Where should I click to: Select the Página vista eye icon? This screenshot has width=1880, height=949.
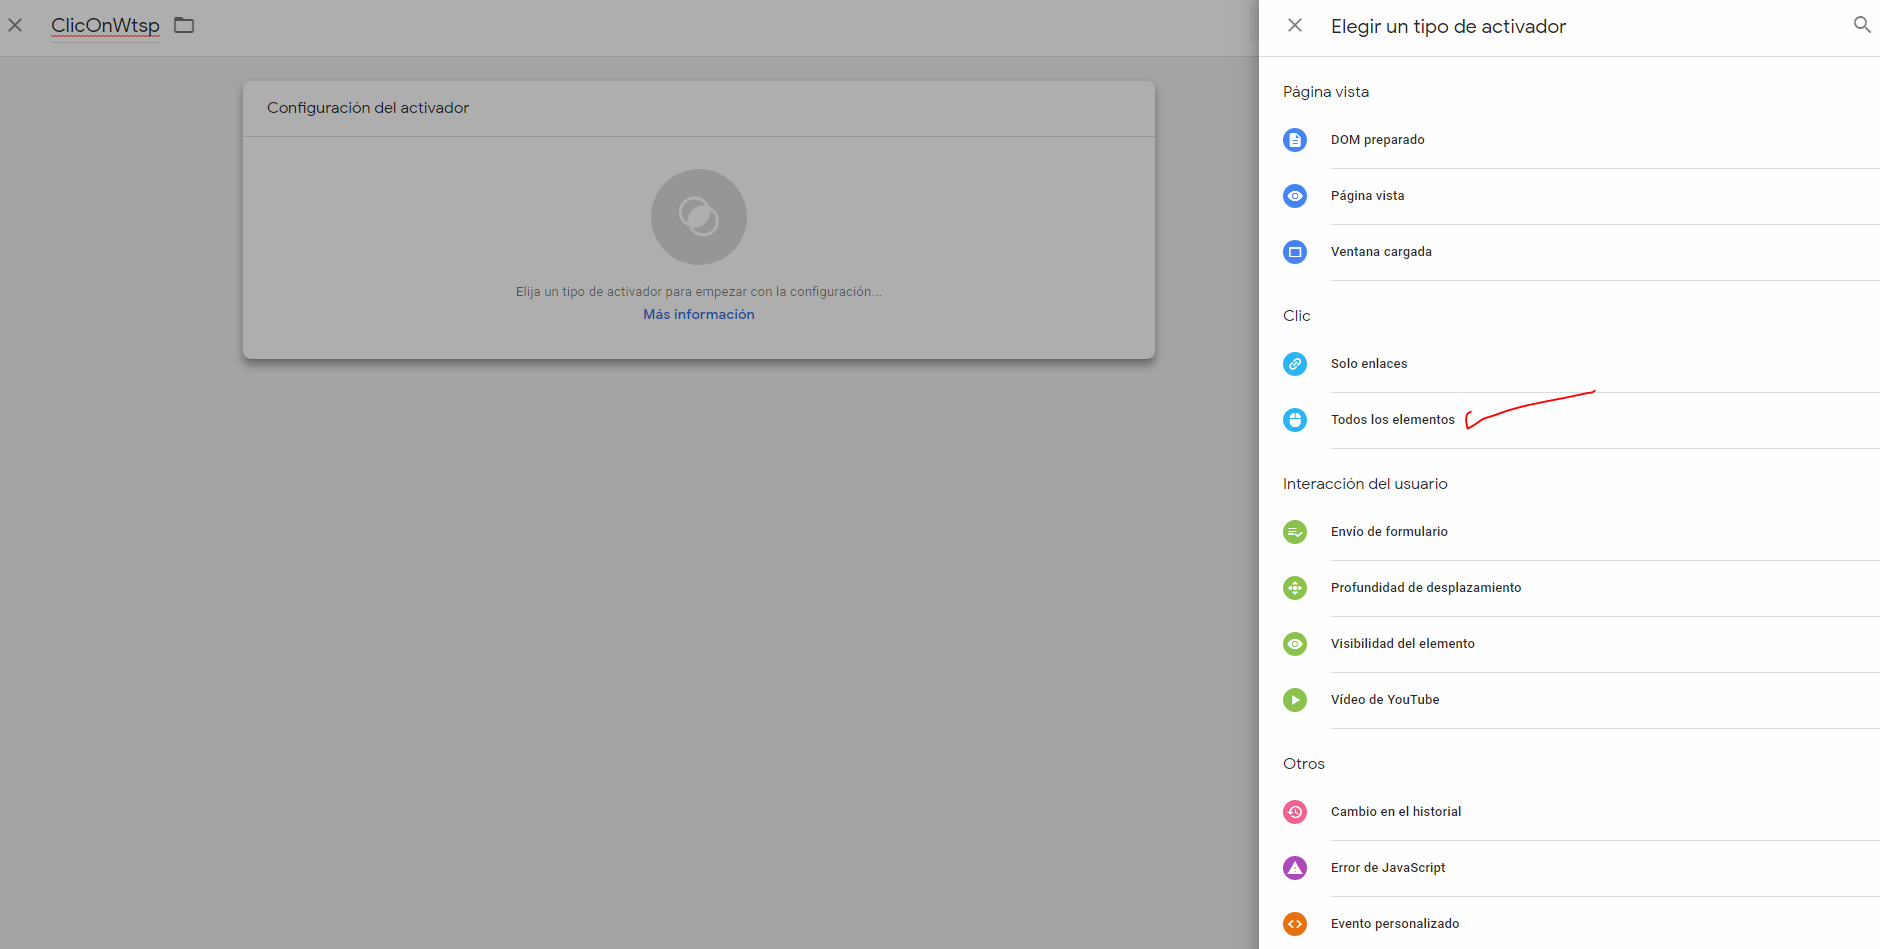click(x=1295, y=196)
